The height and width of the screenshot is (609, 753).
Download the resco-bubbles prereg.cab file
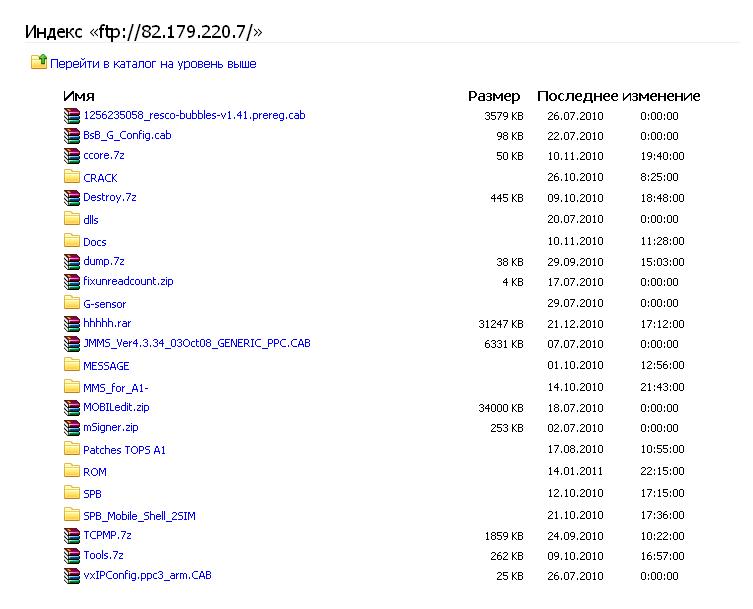pyautogui.click(x=194, y=115)
